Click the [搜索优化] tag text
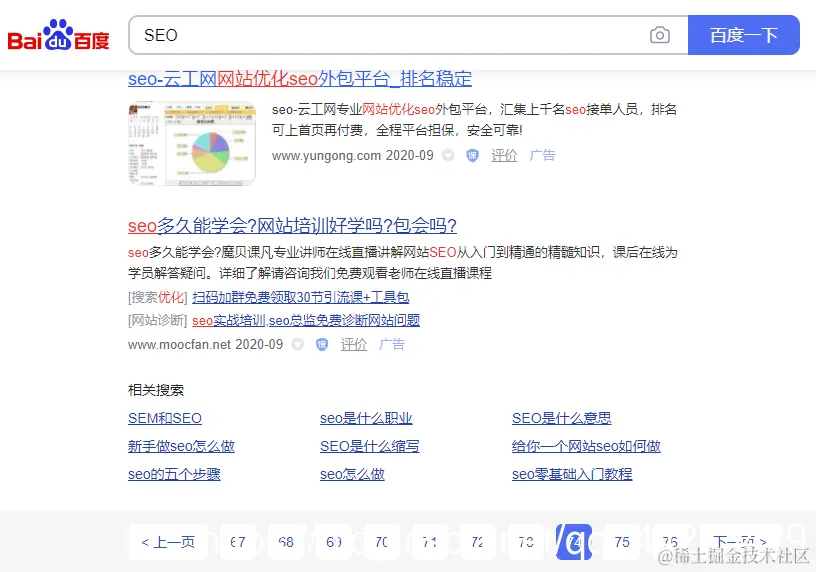Image resolution: width=816 pixels, height=572 pixels. point(158,297)
